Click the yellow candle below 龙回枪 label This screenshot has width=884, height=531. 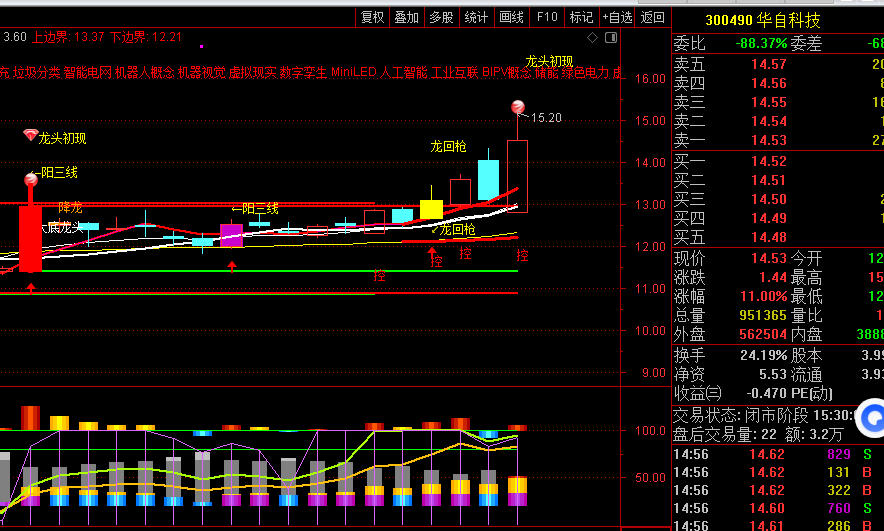pos(431,209)
